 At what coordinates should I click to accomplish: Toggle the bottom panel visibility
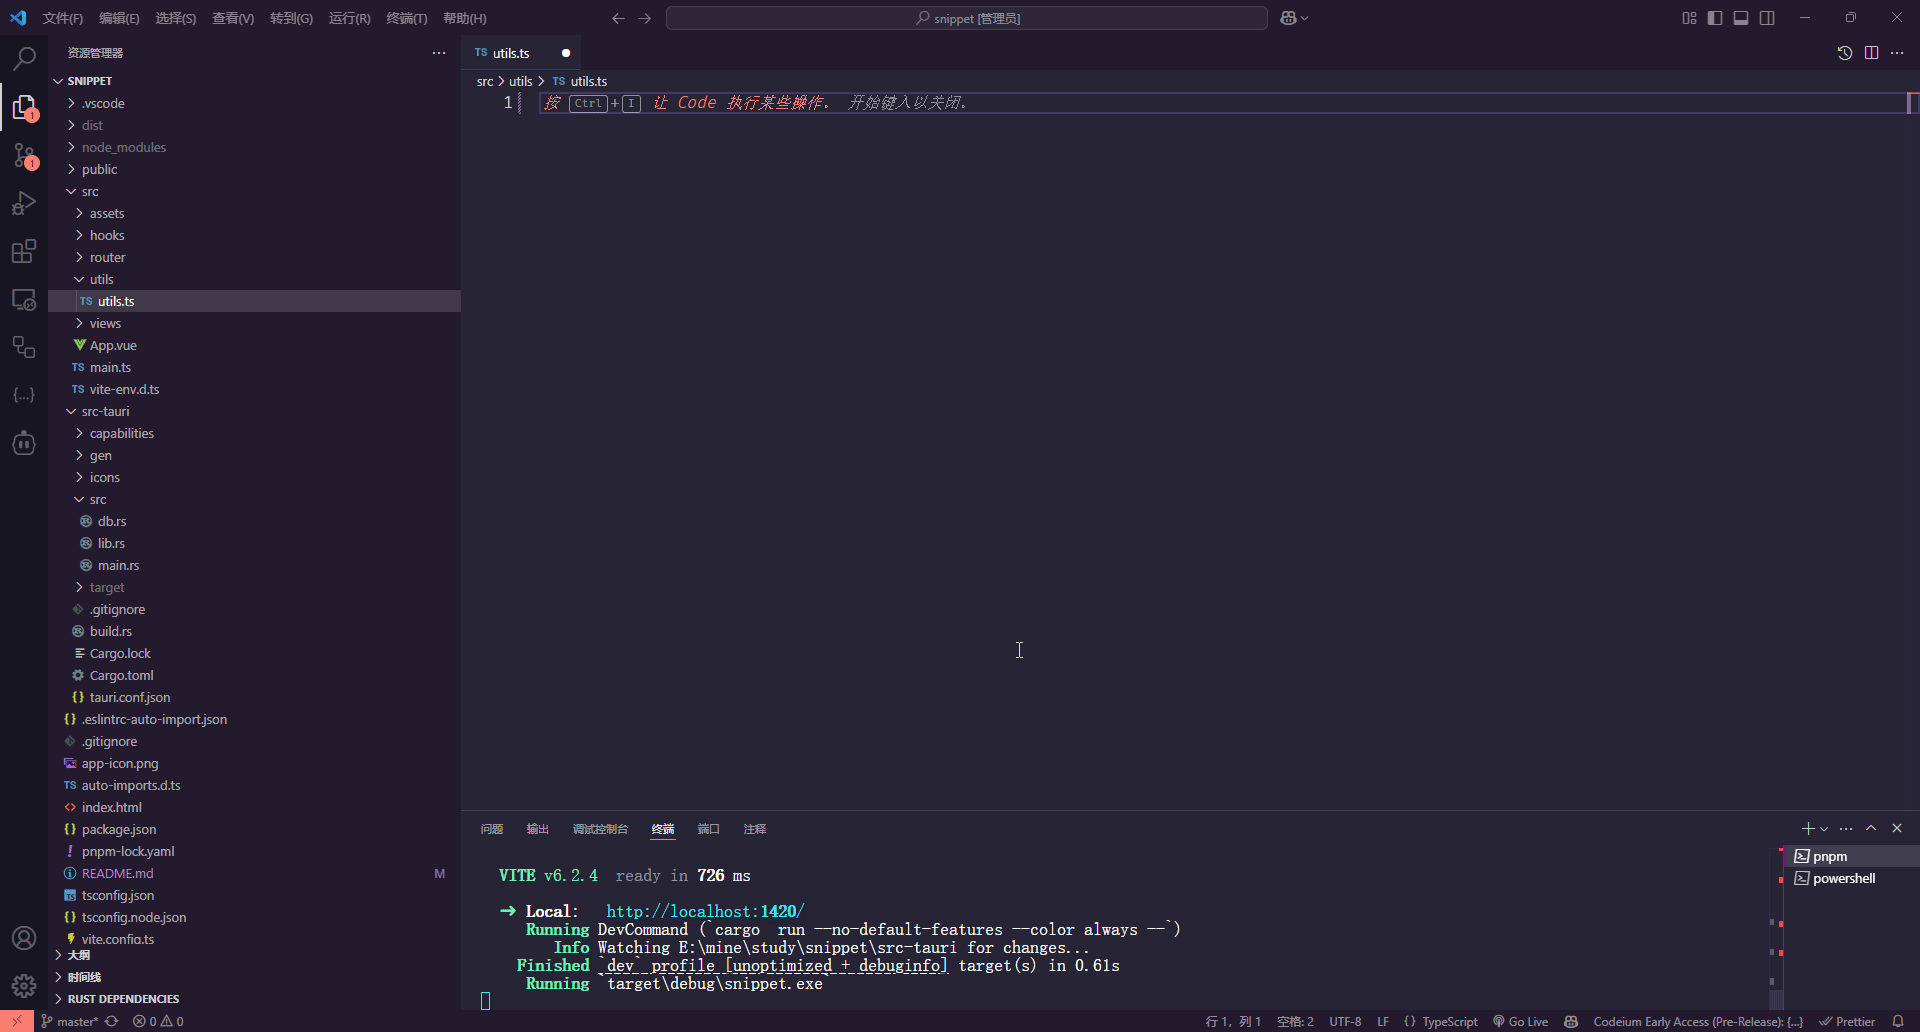pos(1741,17)
